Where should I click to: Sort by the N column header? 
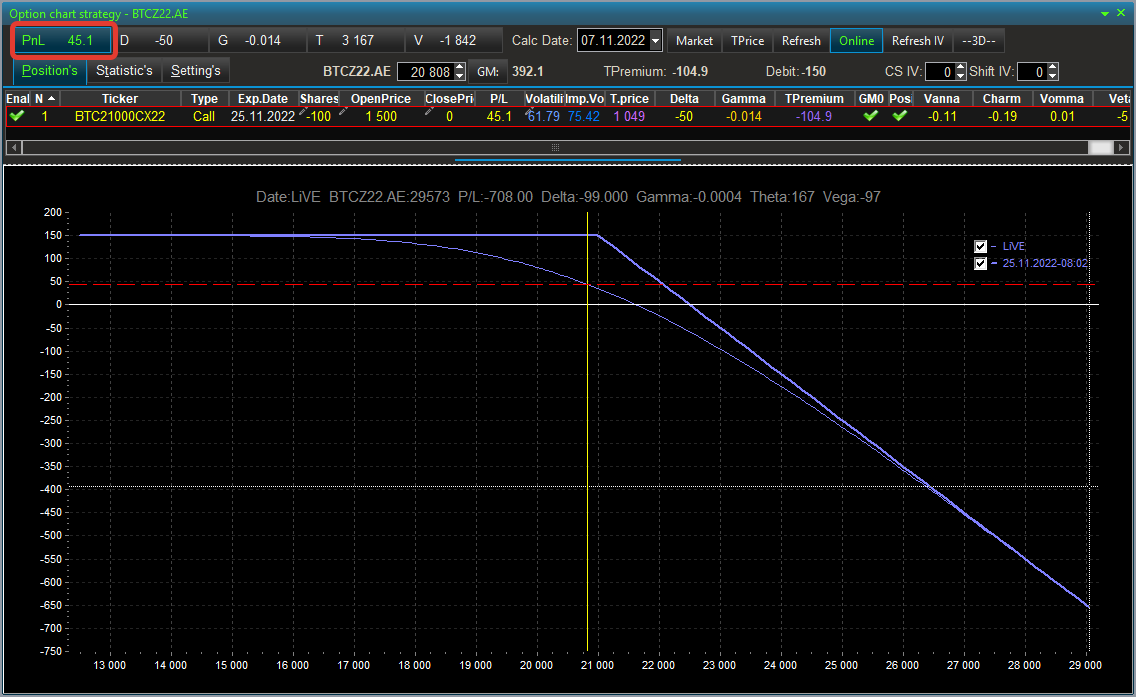45,99
